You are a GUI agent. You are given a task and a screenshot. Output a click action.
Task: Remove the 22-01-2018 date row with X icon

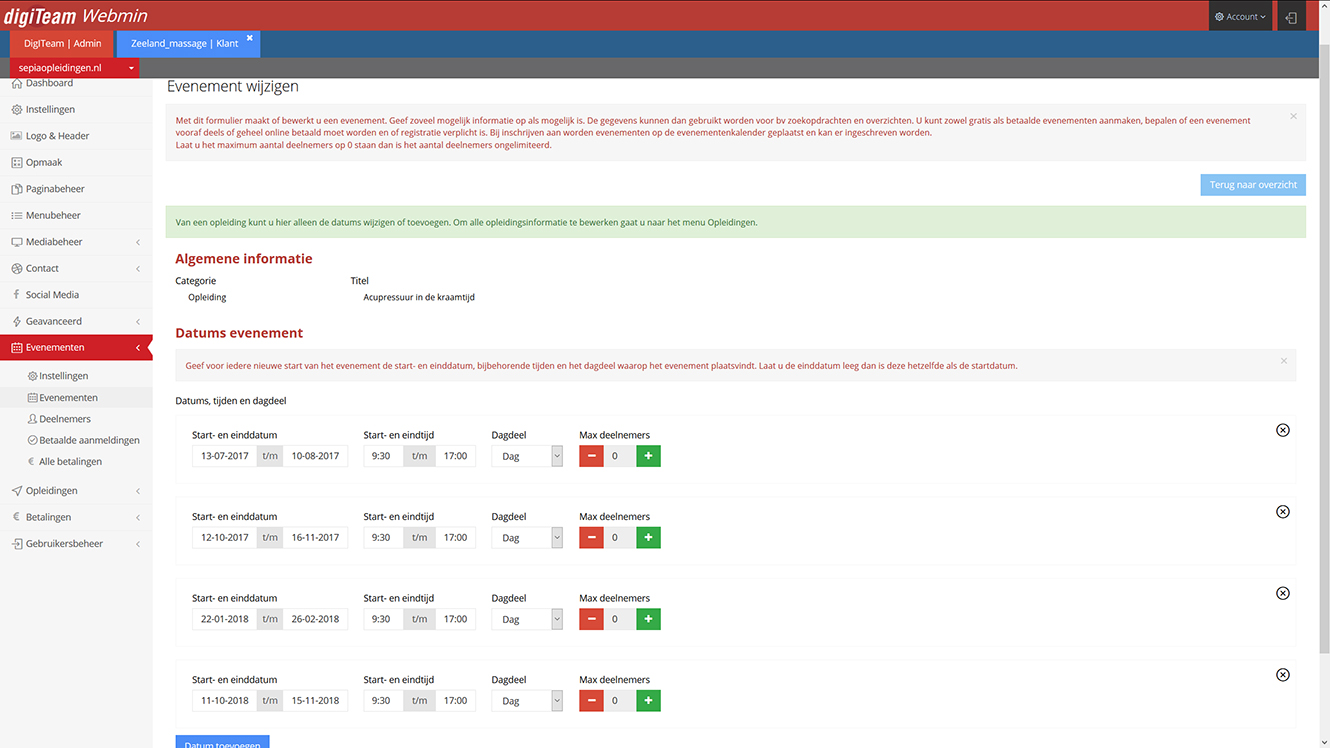[x=1283, y=593]
